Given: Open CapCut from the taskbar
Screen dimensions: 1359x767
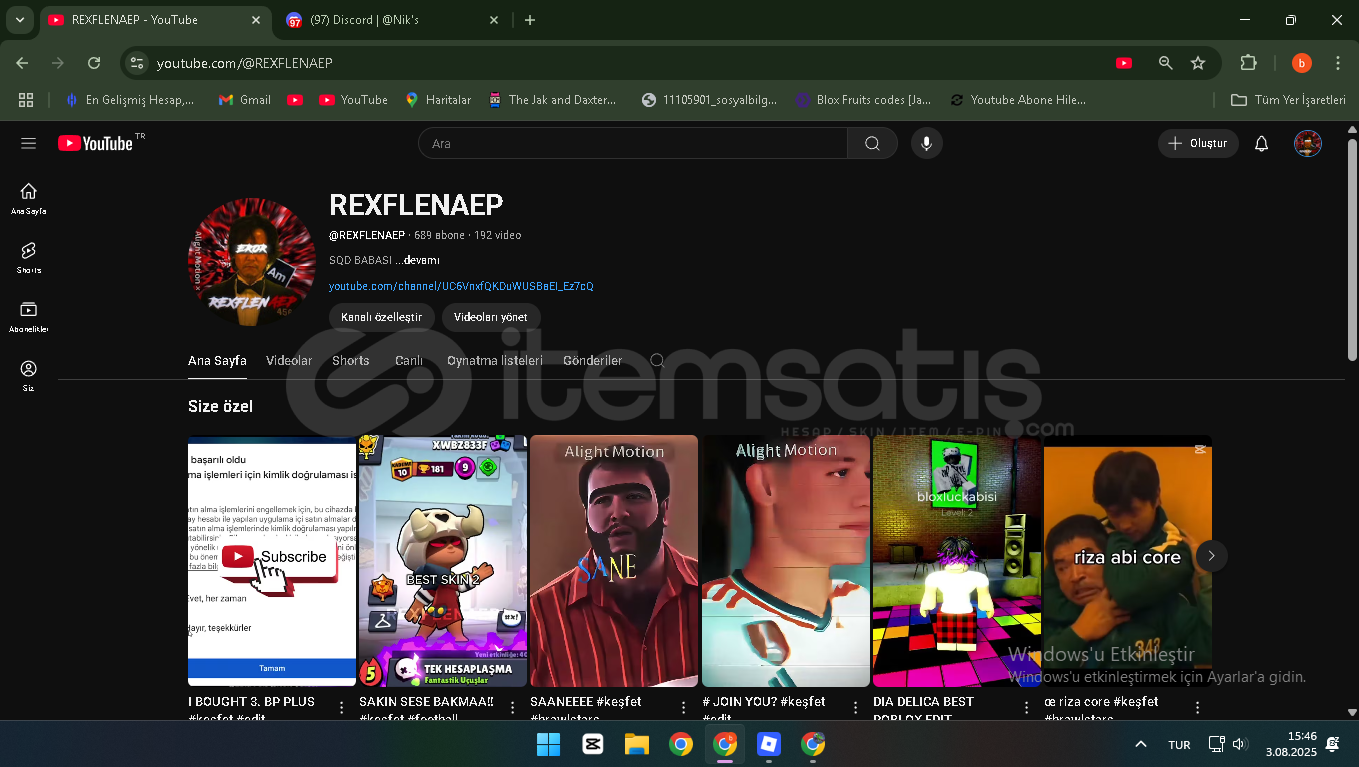Looking at the screenshot, I should click(592, 743).
